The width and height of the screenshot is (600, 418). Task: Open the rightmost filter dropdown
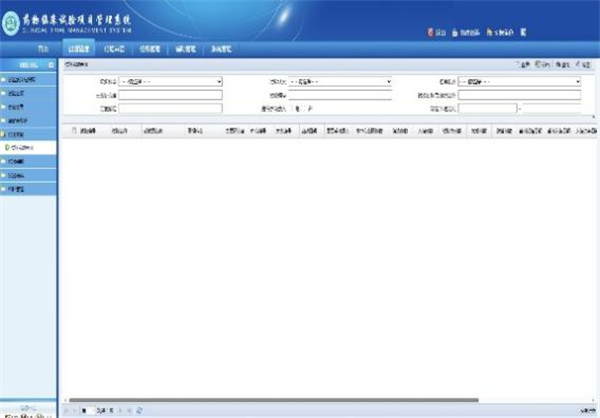pyautogui.click(x=518, y=82)
